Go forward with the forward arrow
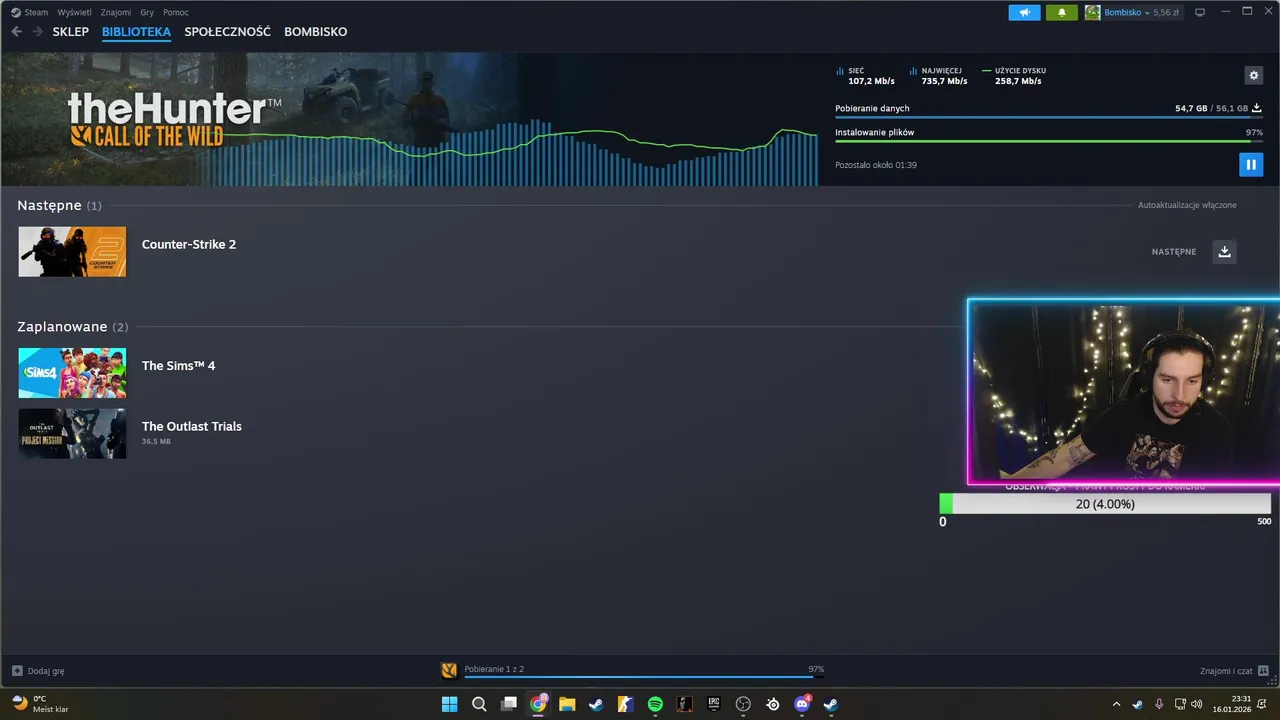Screen dimensions: 1280x720 click(38, 32)
